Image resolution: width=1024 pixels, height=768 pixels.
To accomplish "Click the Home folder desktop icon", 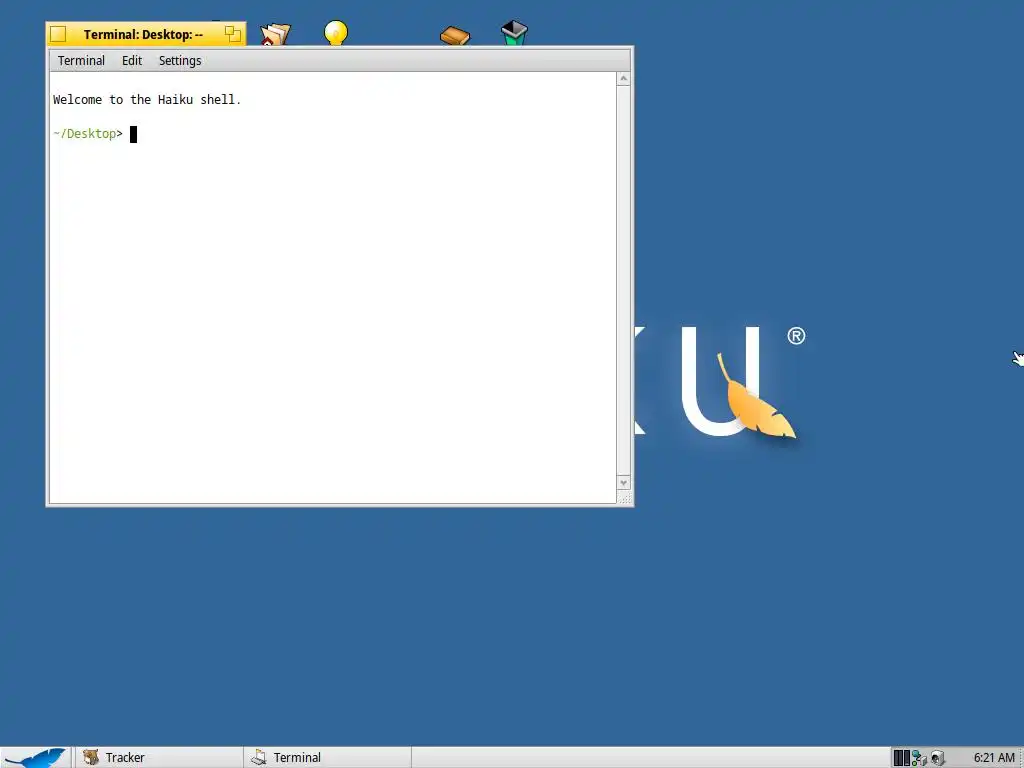I will click(x=275, y=34).
